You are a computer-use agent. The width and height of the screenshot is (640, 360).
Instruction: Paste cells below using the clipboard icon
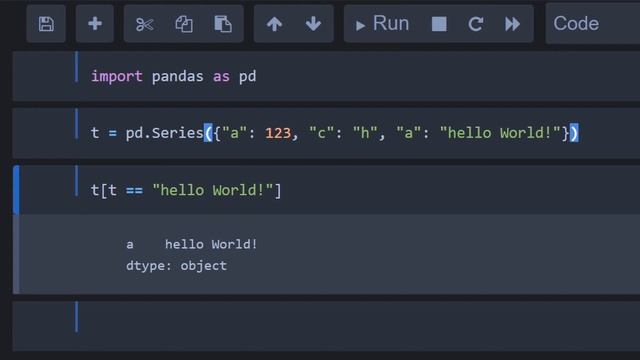coord(223,24)
